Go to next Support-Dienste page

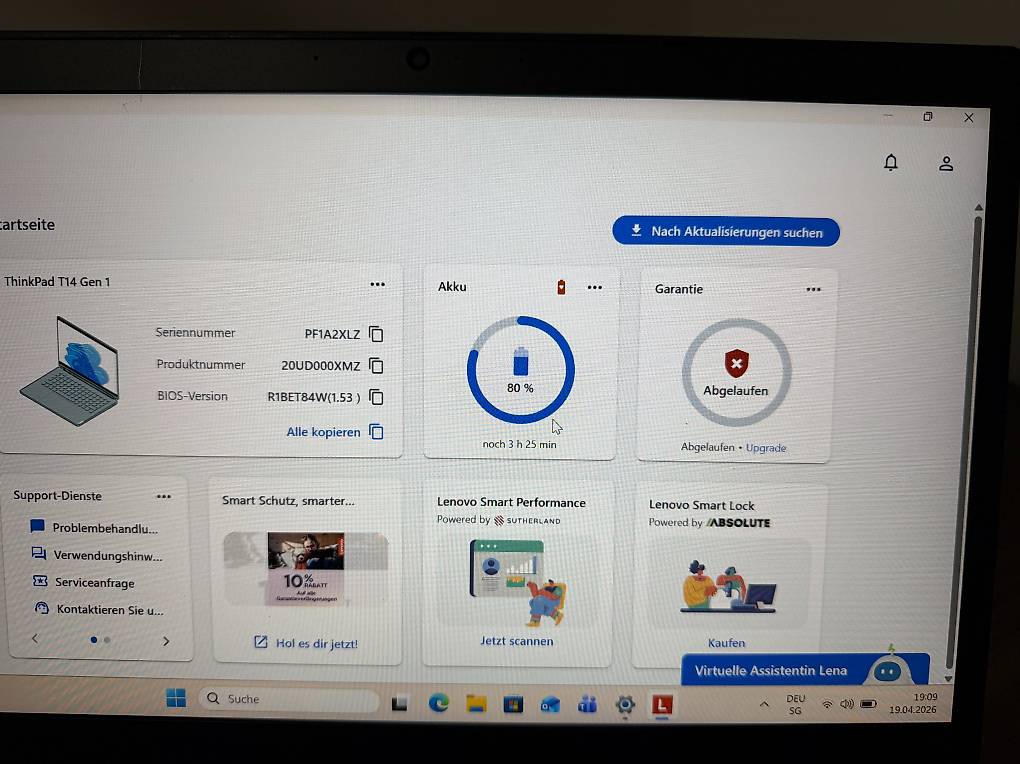166,641
